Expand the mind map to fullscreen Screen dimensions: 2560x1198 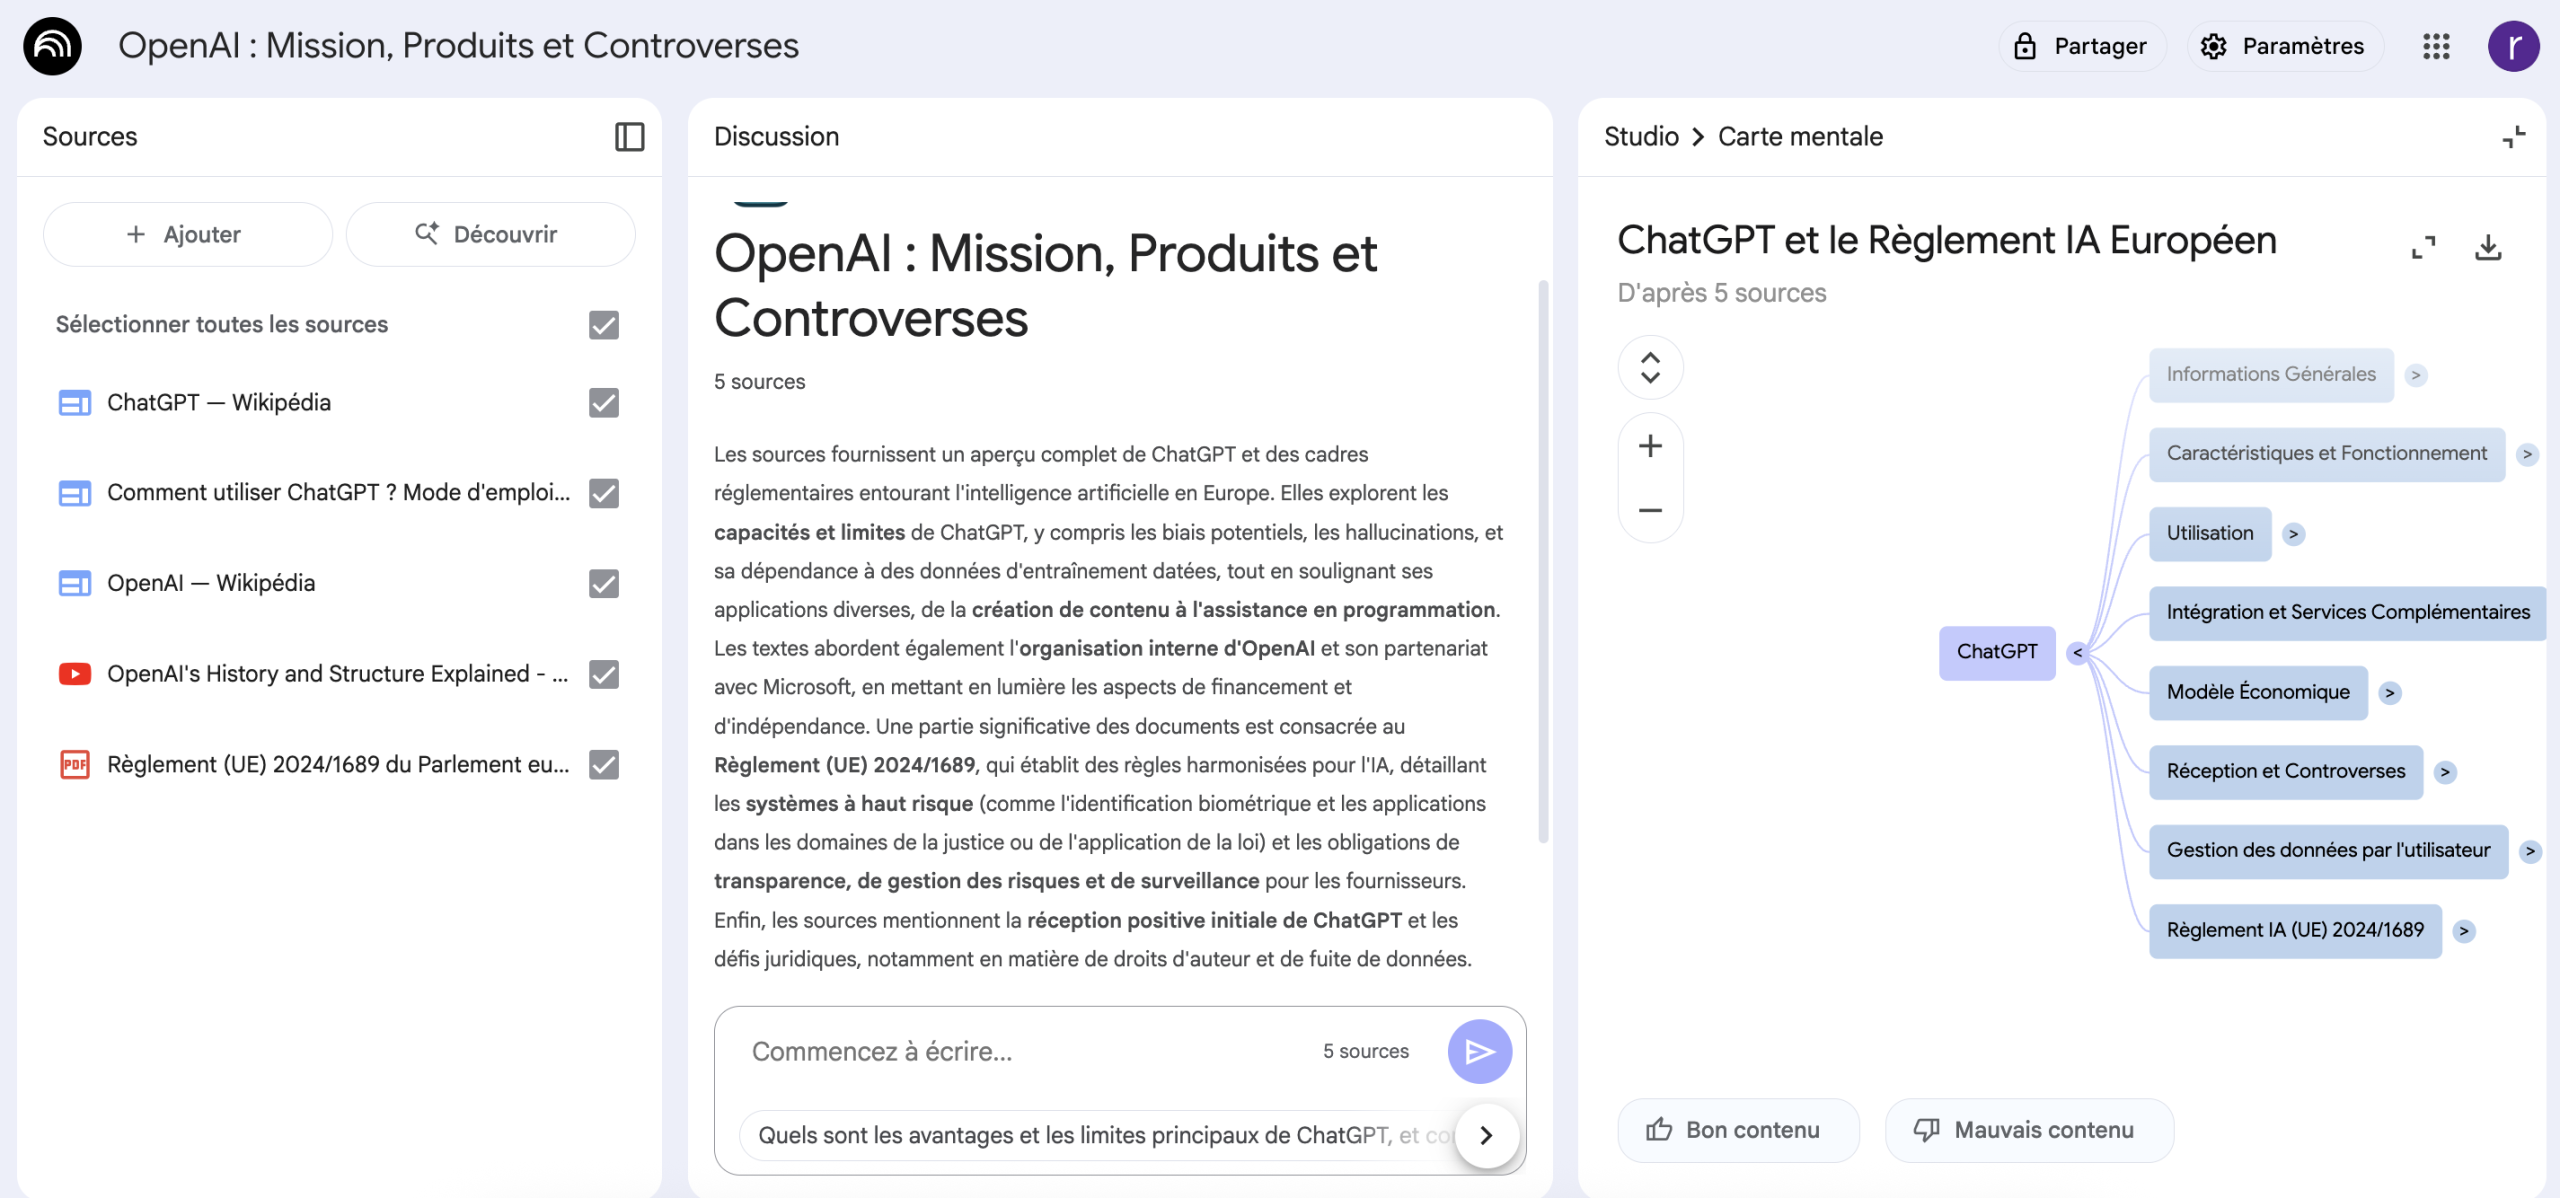click(2423, 247)
